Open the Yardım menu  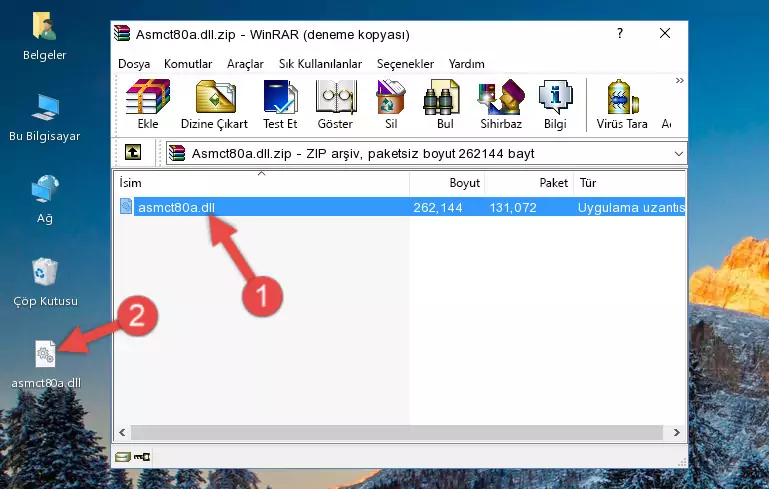click(x=466, y=64)
